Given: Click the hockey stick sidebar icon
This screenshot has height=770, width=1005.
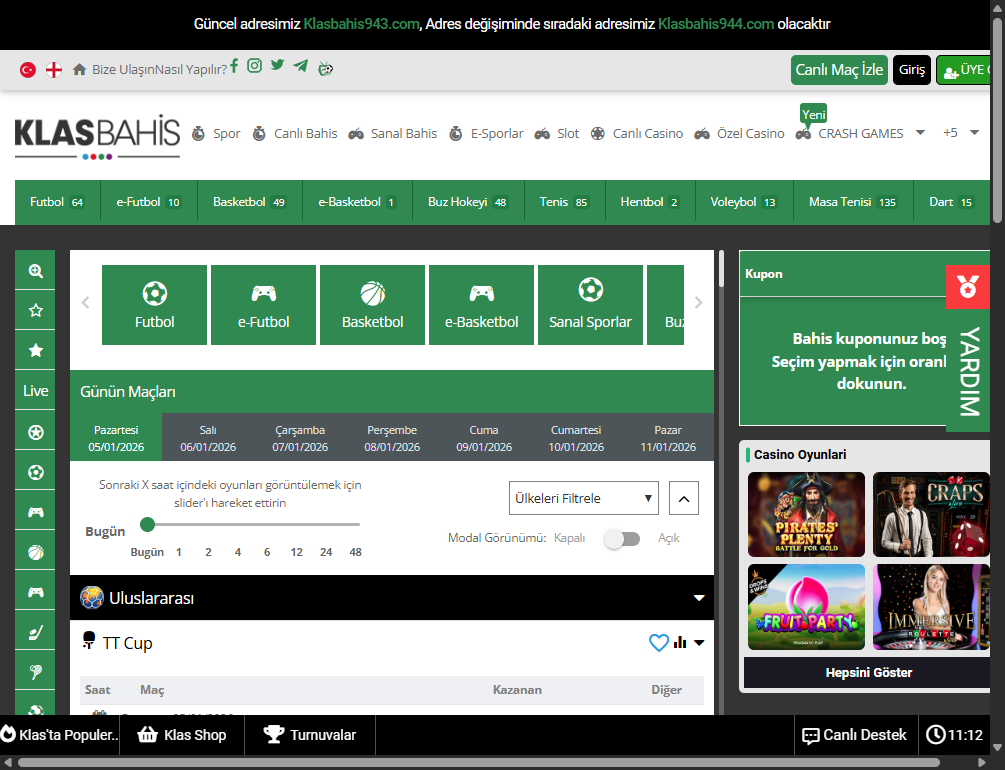Looking at the screenshot, I should coord(36,633).
